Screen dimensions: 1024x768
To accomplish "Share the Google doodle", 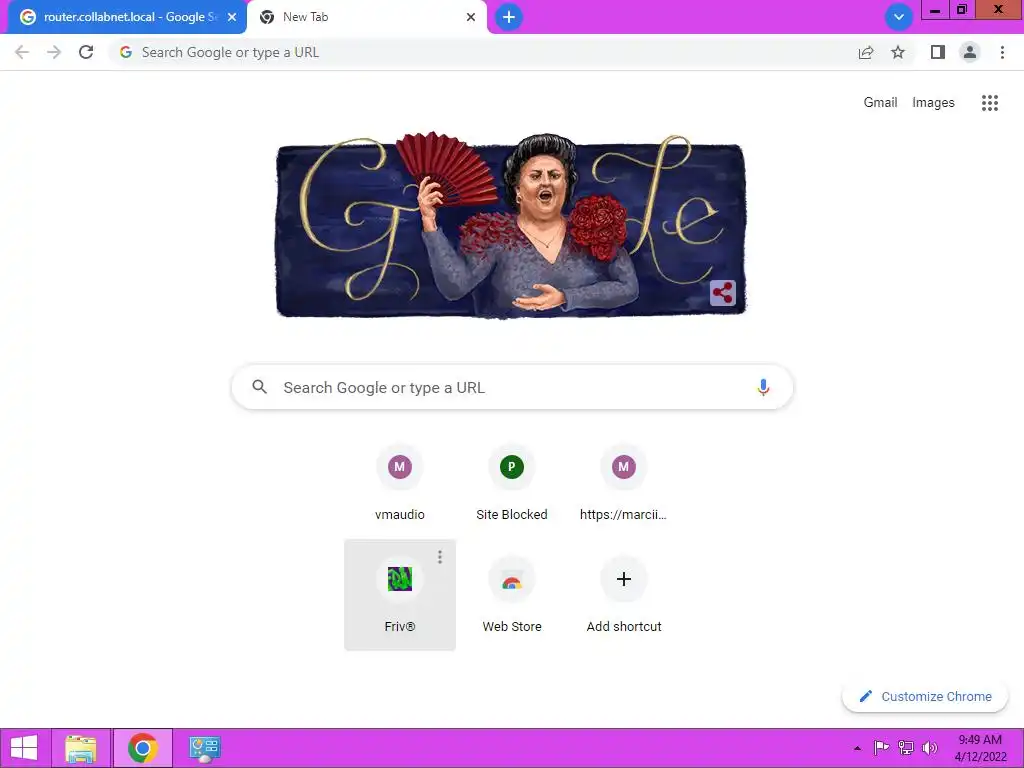I will (x=723, y=293).
